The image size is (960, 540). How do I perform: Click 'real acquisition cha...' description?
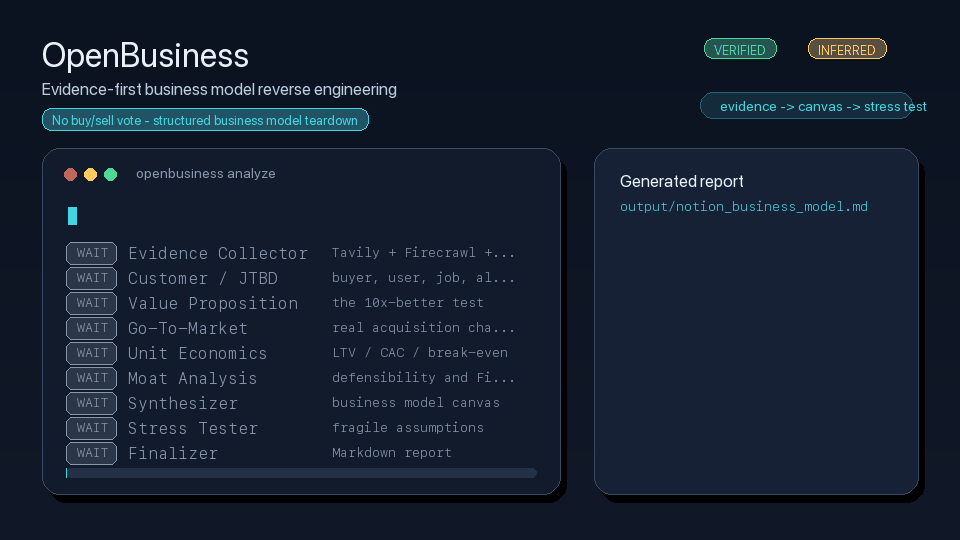[424, 328]
